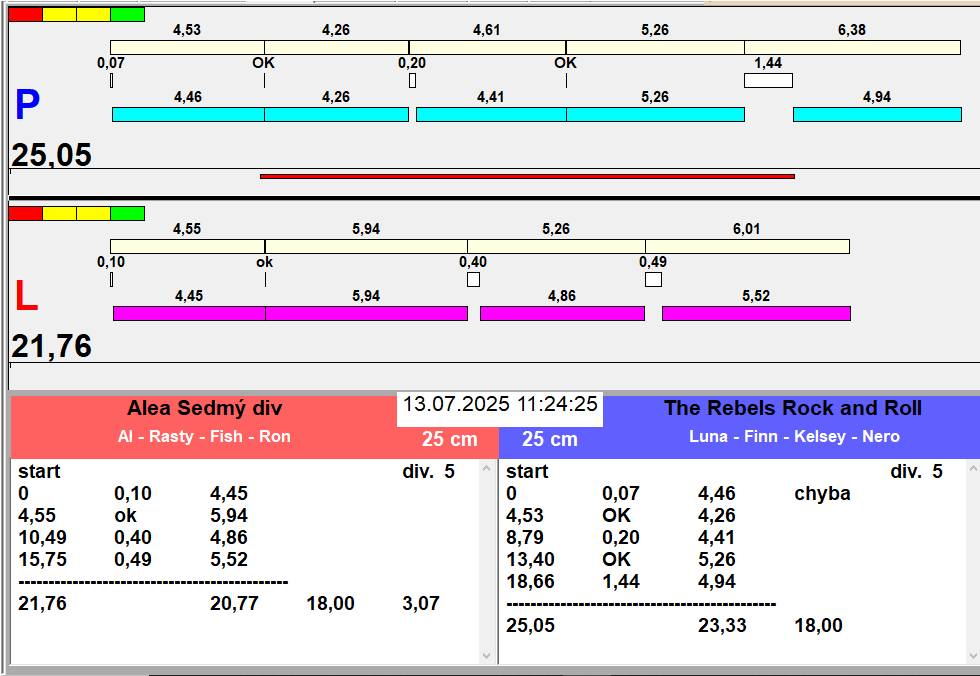Select the magenta run bar labeled 4,45

[x=189, y=313]
